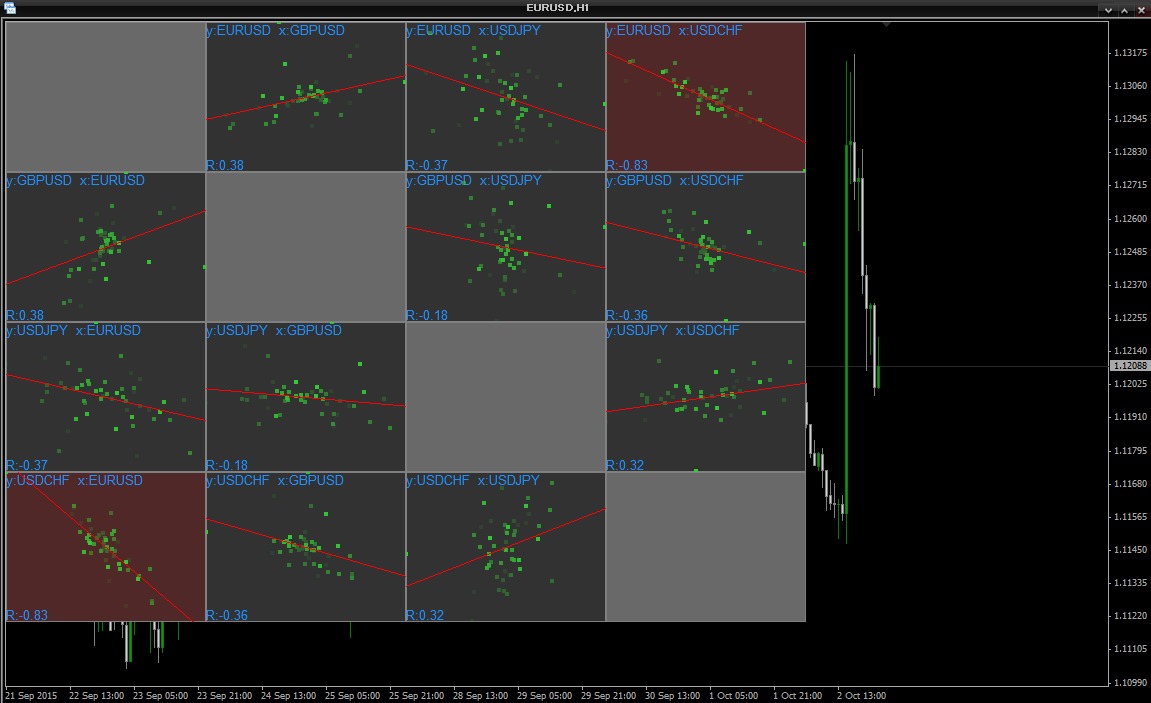Image resolution: width=1151 pixels, height=703 pixels.
Task: Click the chart shift triangle marker
Action: (x=884, y=23)
